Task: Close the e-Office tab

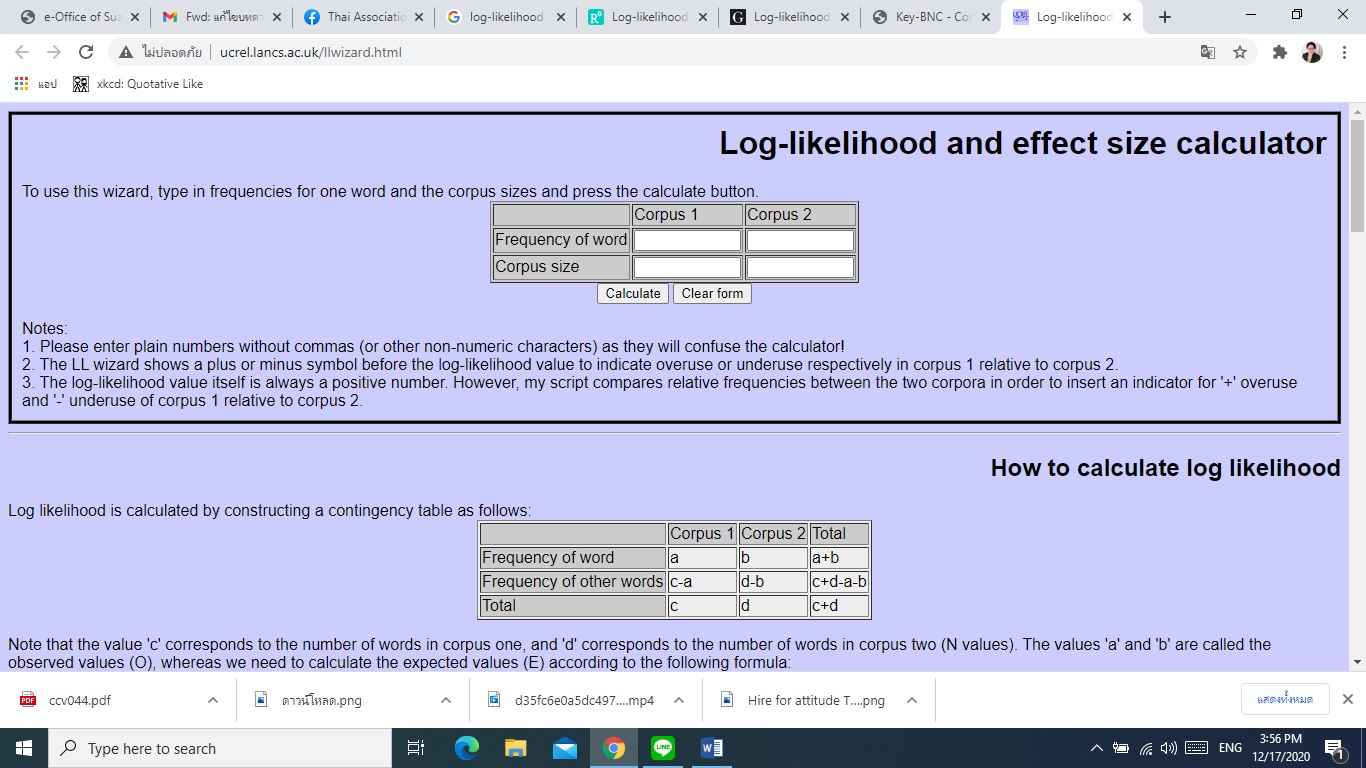Action: [x=135, y=17]
